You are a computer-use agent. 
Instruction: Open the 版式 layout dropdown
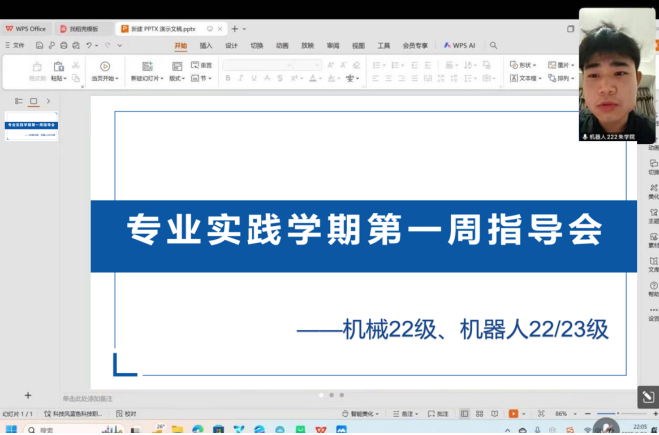click(x=176, y=78)
